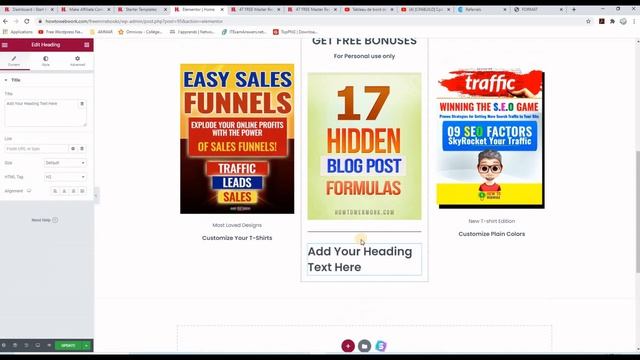Open the ITExamAnswers bookmark
Viewport: 640px width, 360px height.
[244, 32]
